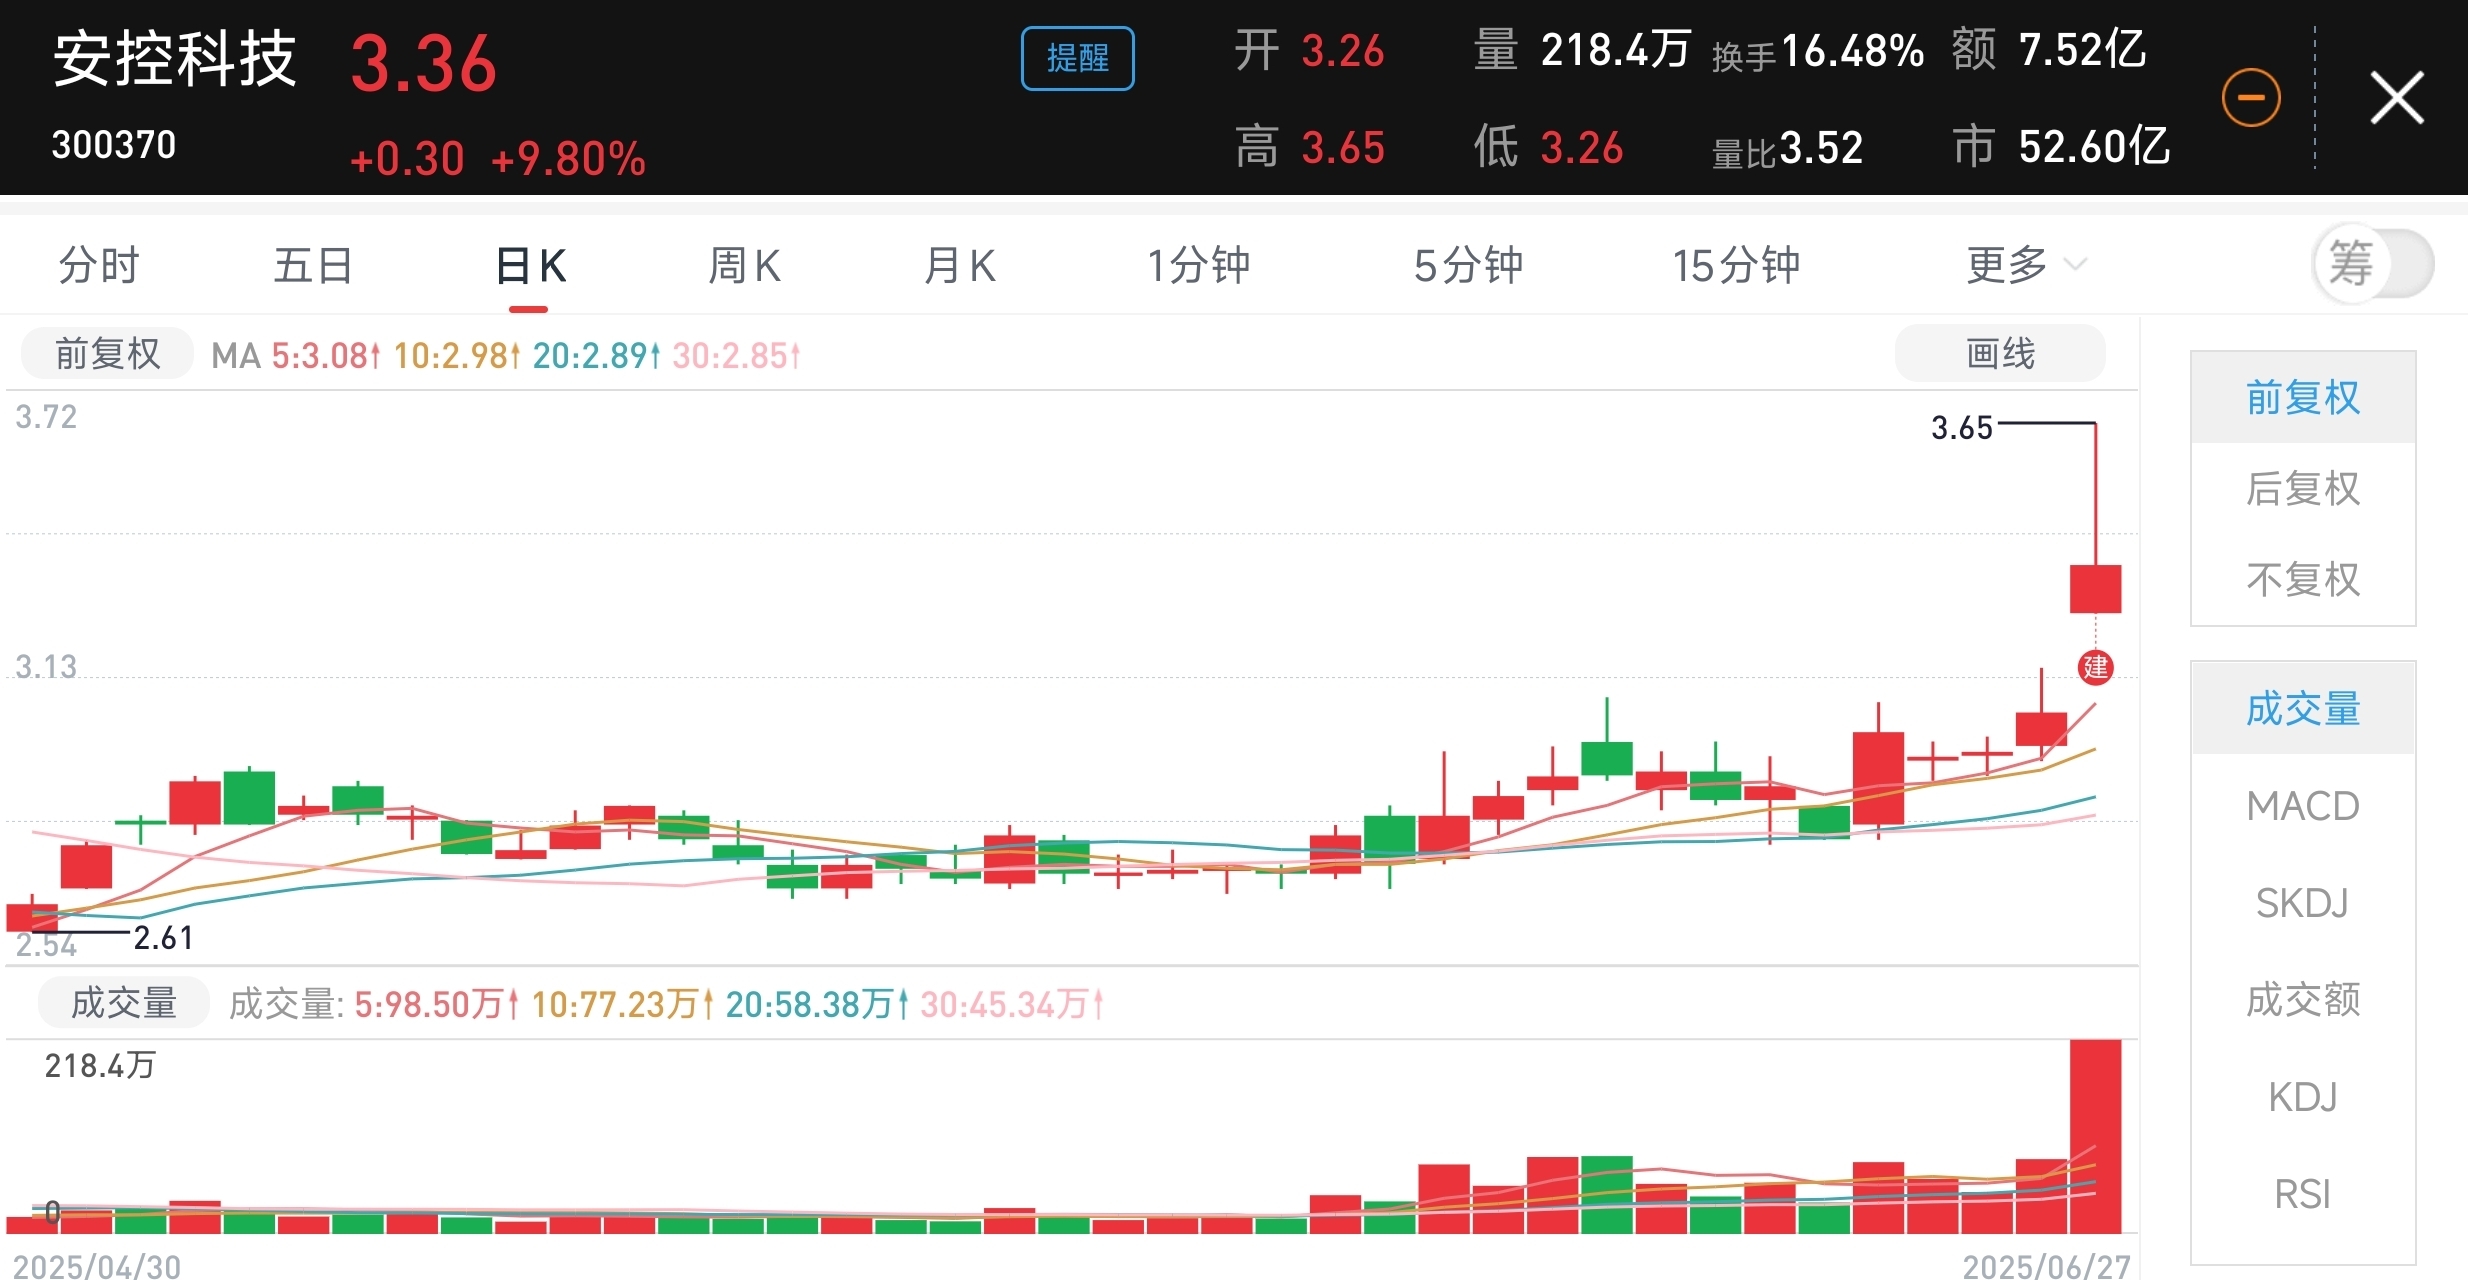This screenshot has height=1280, width=2468.
Task: Click the 成交量 pill above the volume chart
Action: (x=124, y=1003)
